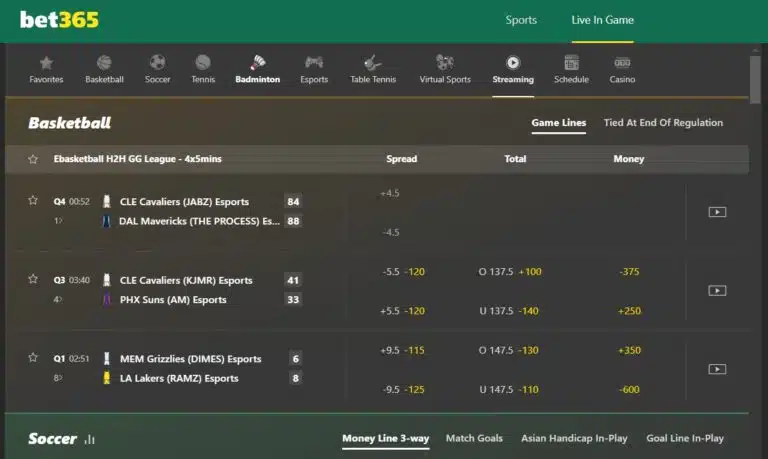Viewport: 768px width, 459px height.
Task: Open CLE Cavaliers (JABZ) Esports match
Action: (184, 202)
